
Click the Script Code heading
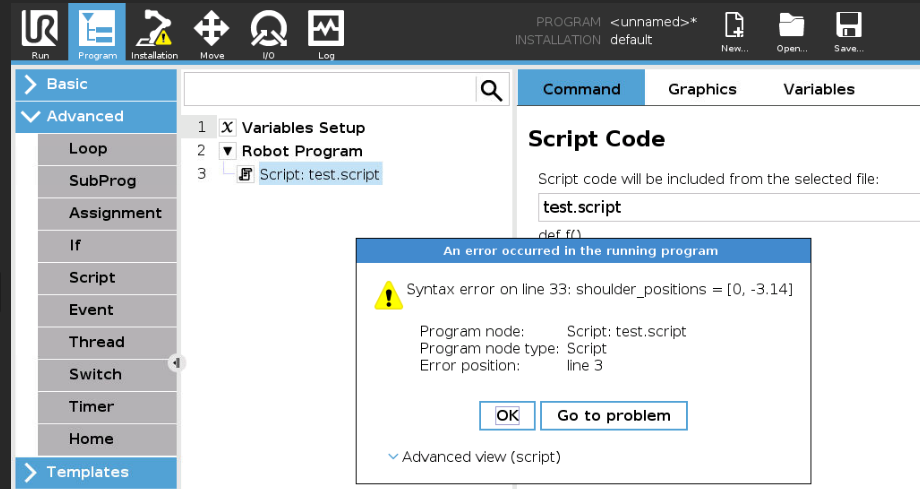point(596,139)
